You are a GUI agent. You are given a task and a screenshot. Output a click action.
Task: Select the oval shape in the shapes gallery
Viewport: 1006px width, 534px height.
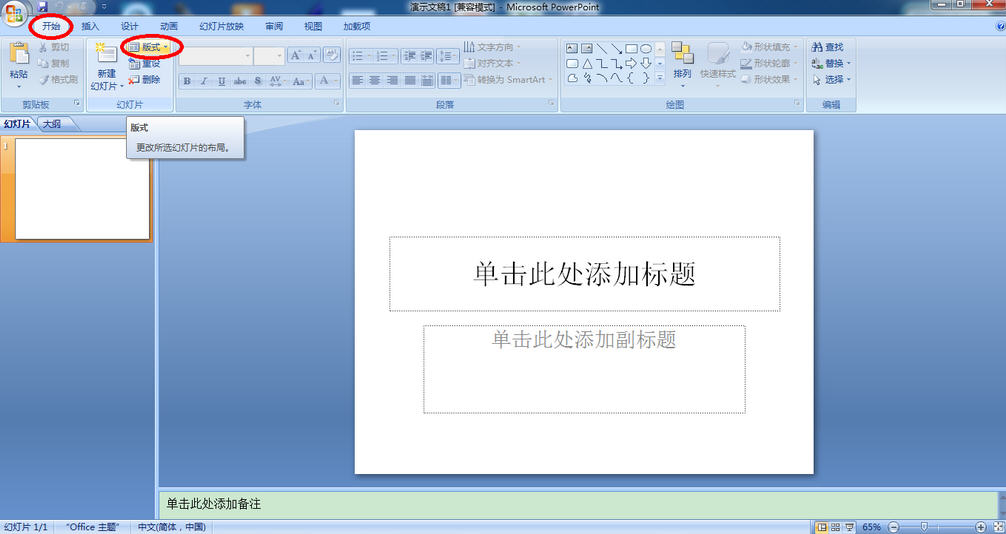646,48
